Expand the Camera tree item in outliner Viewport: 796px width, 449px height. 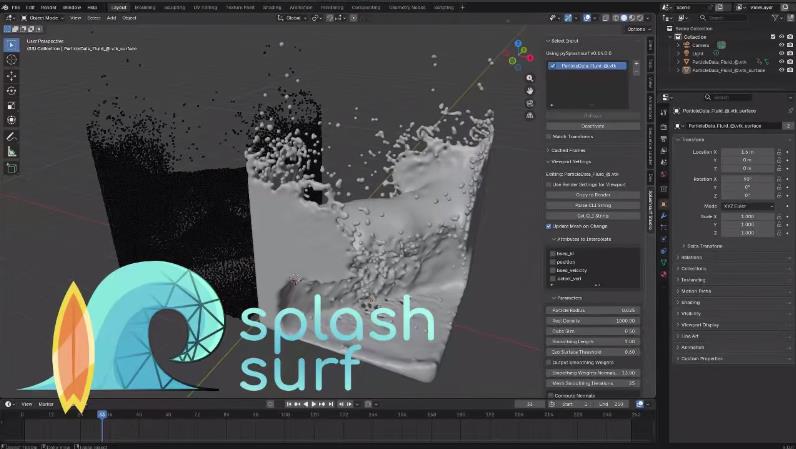(x=679, y=45)
